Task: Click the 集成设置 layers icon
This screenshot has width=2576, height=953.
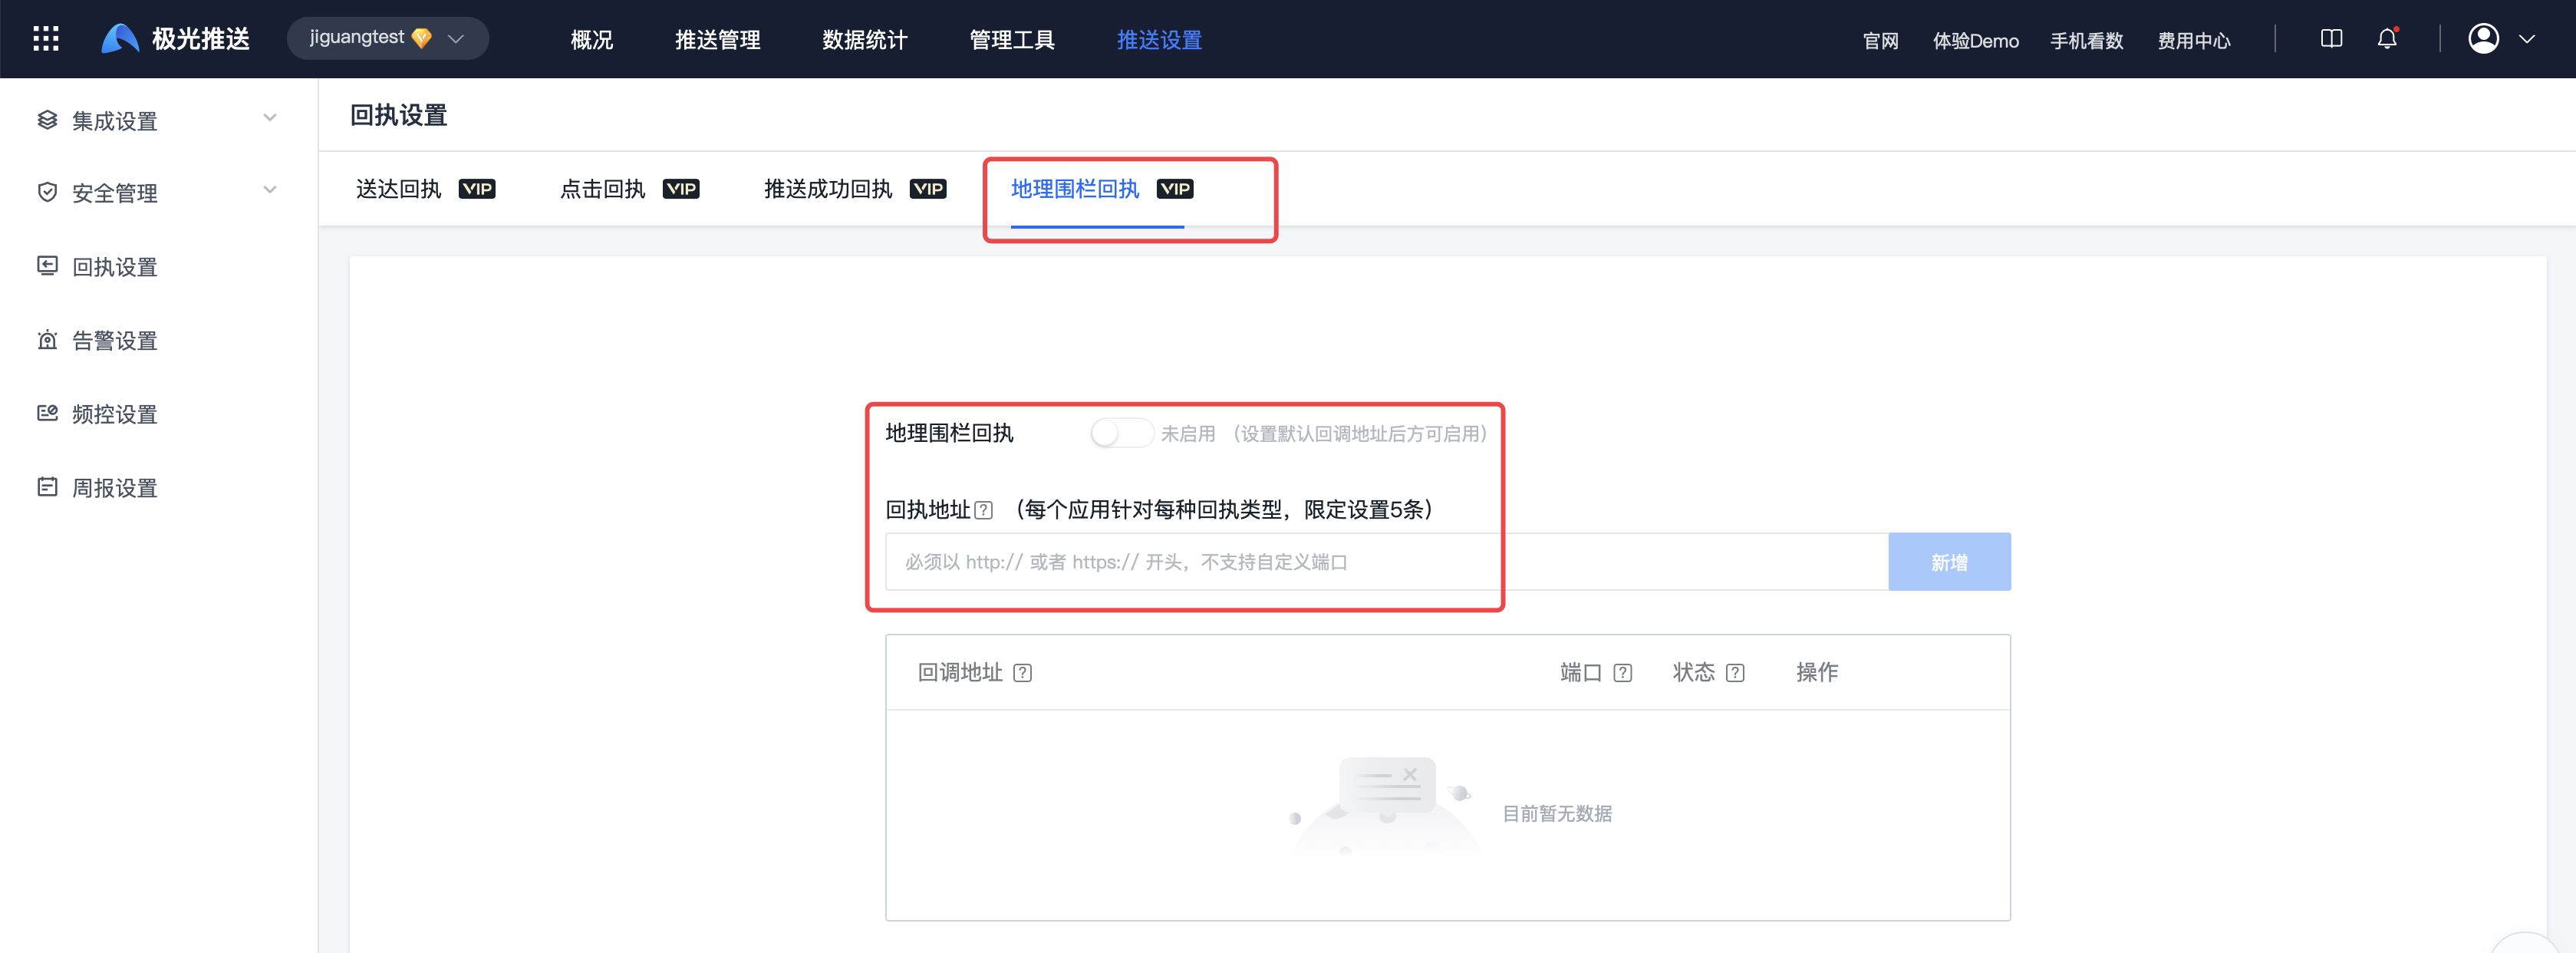Action: pyautogui.click(x=47, y=120)
